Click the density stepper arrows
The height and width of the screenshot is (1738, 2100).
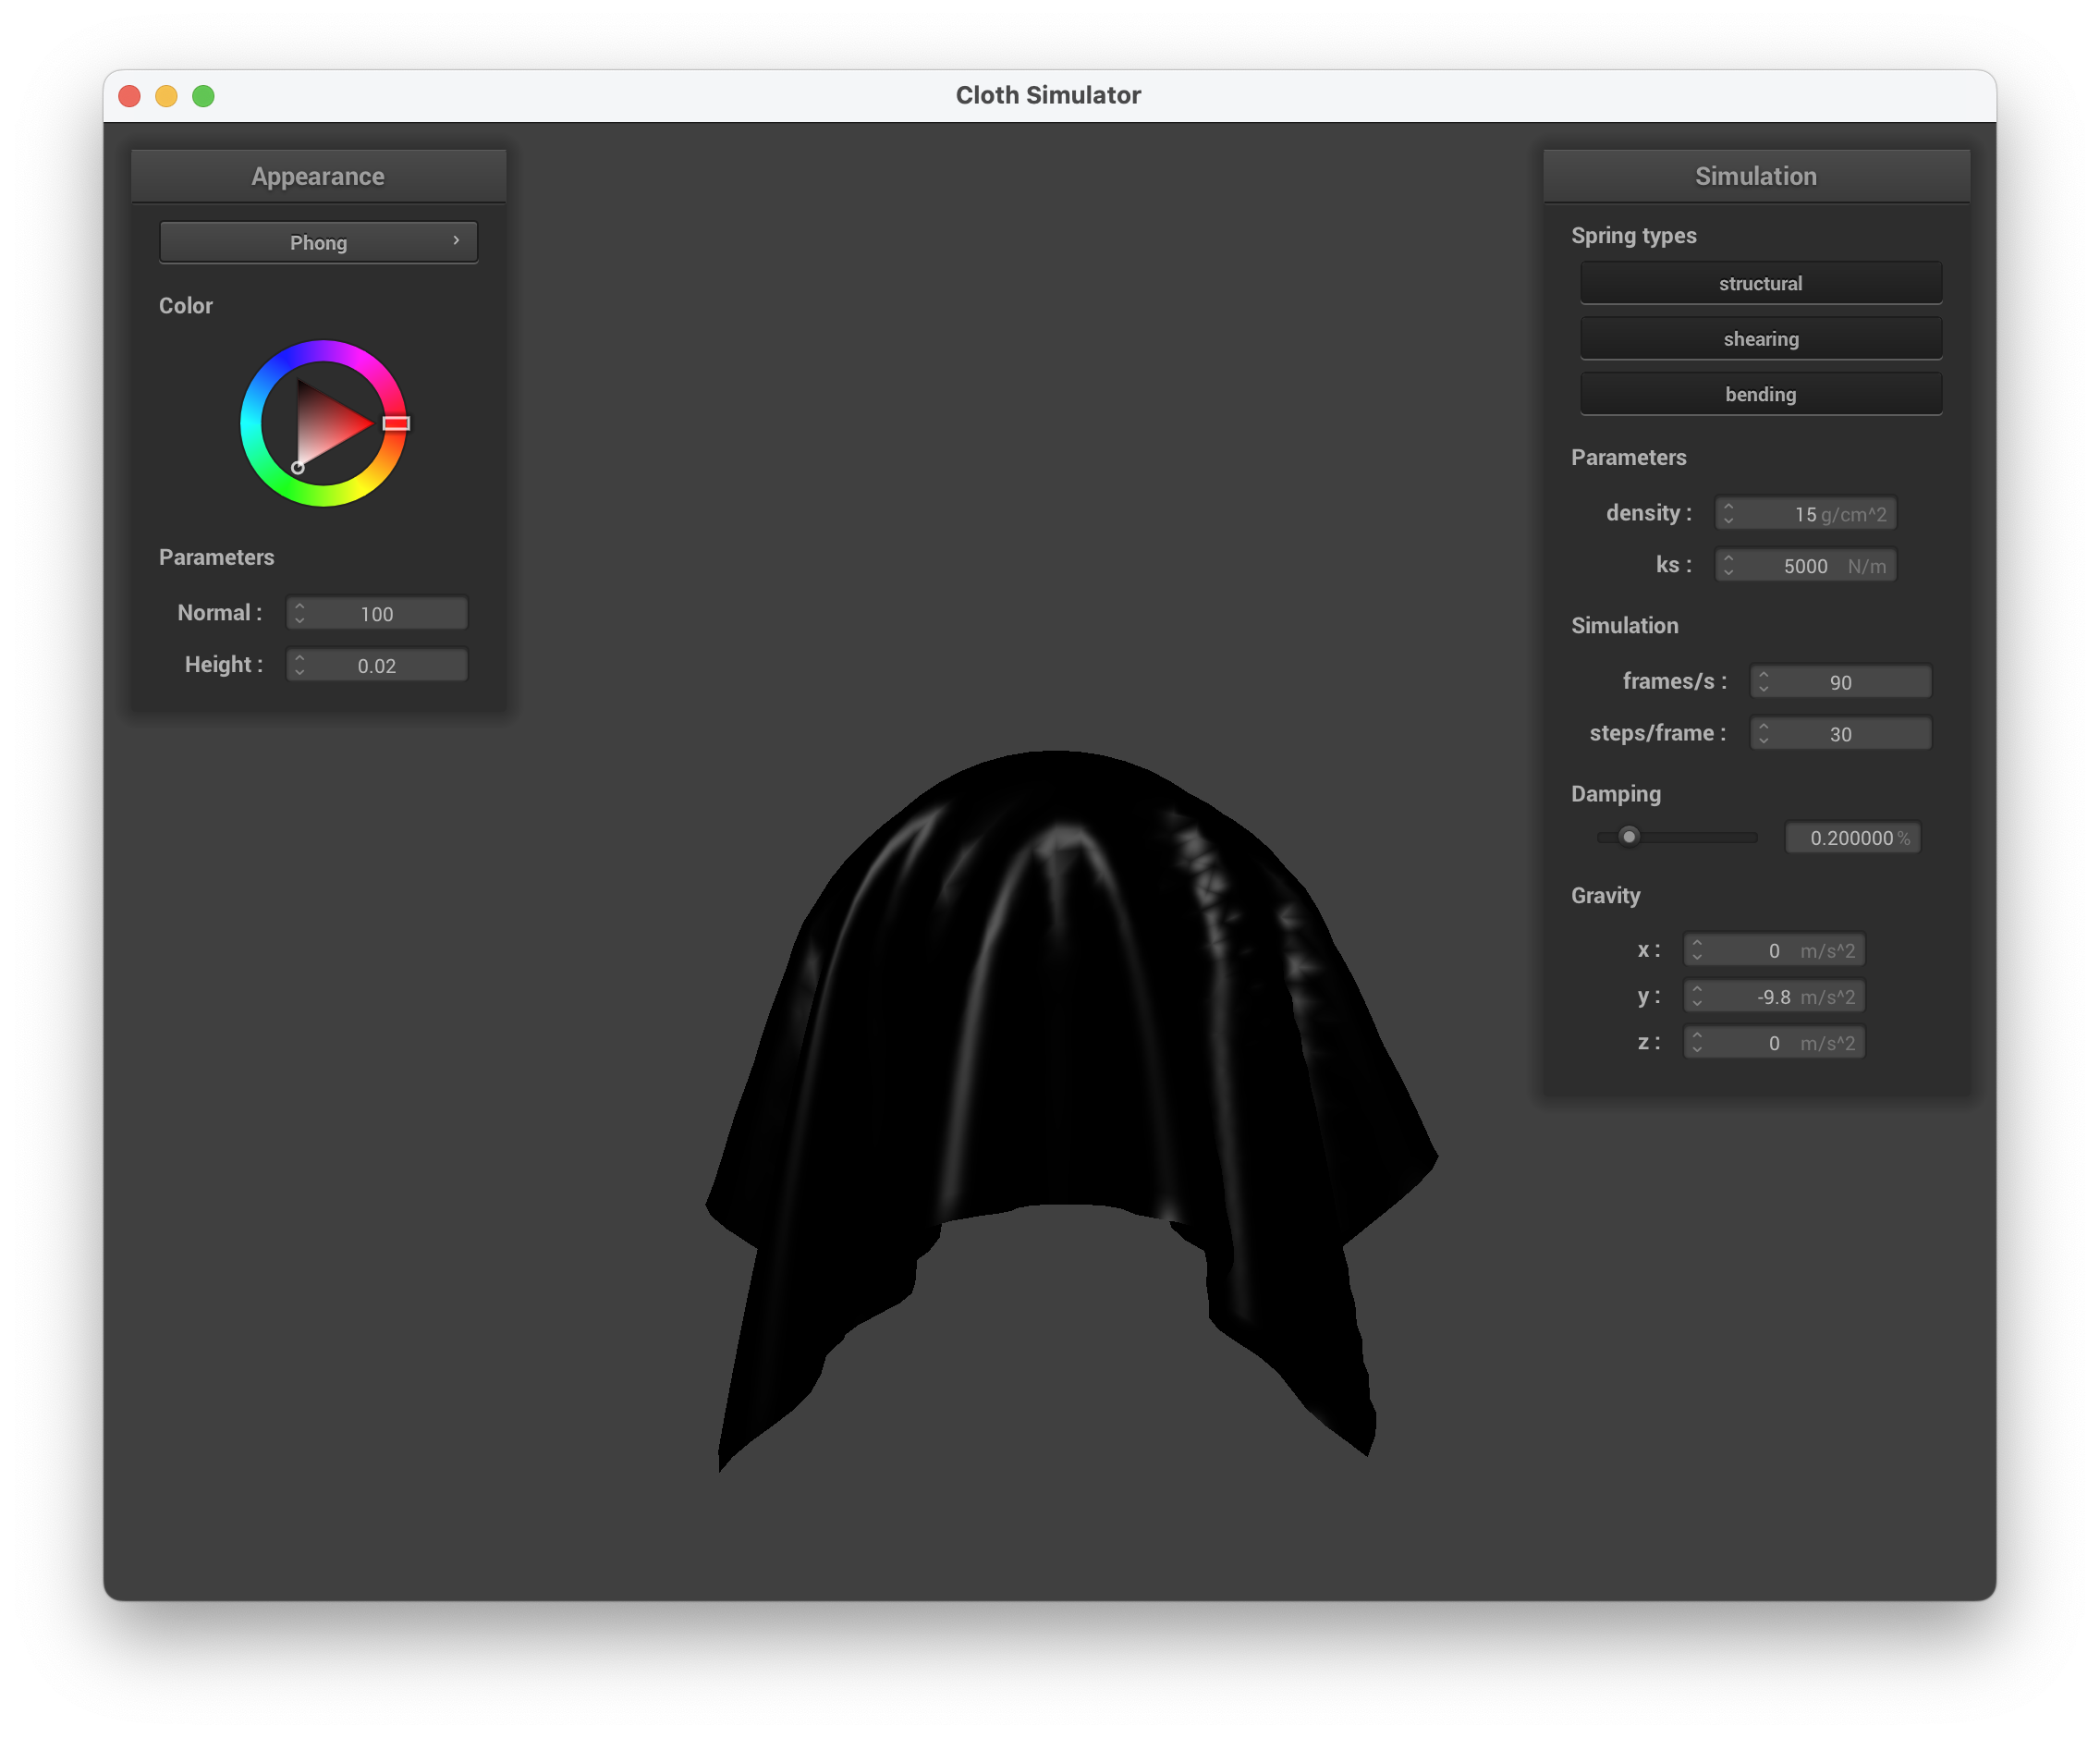[1728, 514]
